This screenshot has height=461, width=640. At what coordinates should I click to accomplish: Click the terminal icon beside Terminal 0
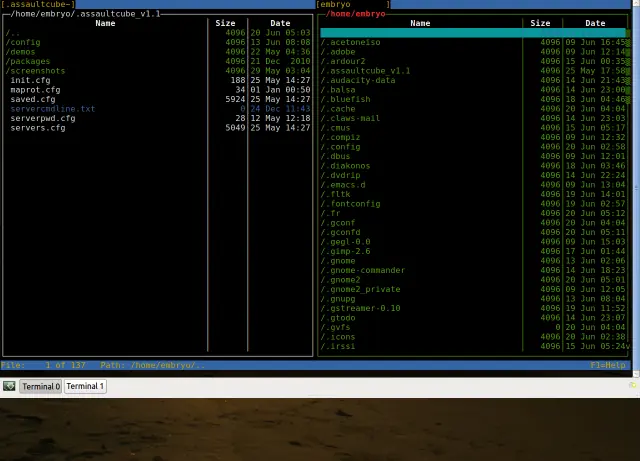pos(9,386)
